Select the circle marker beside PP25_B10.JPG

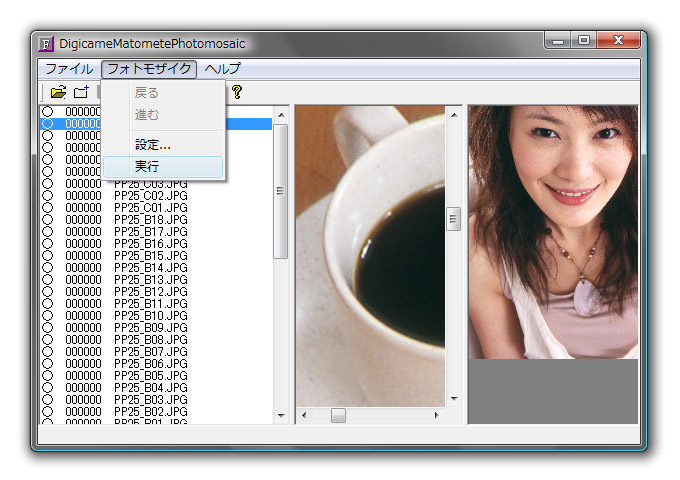(x=47, y=316)
